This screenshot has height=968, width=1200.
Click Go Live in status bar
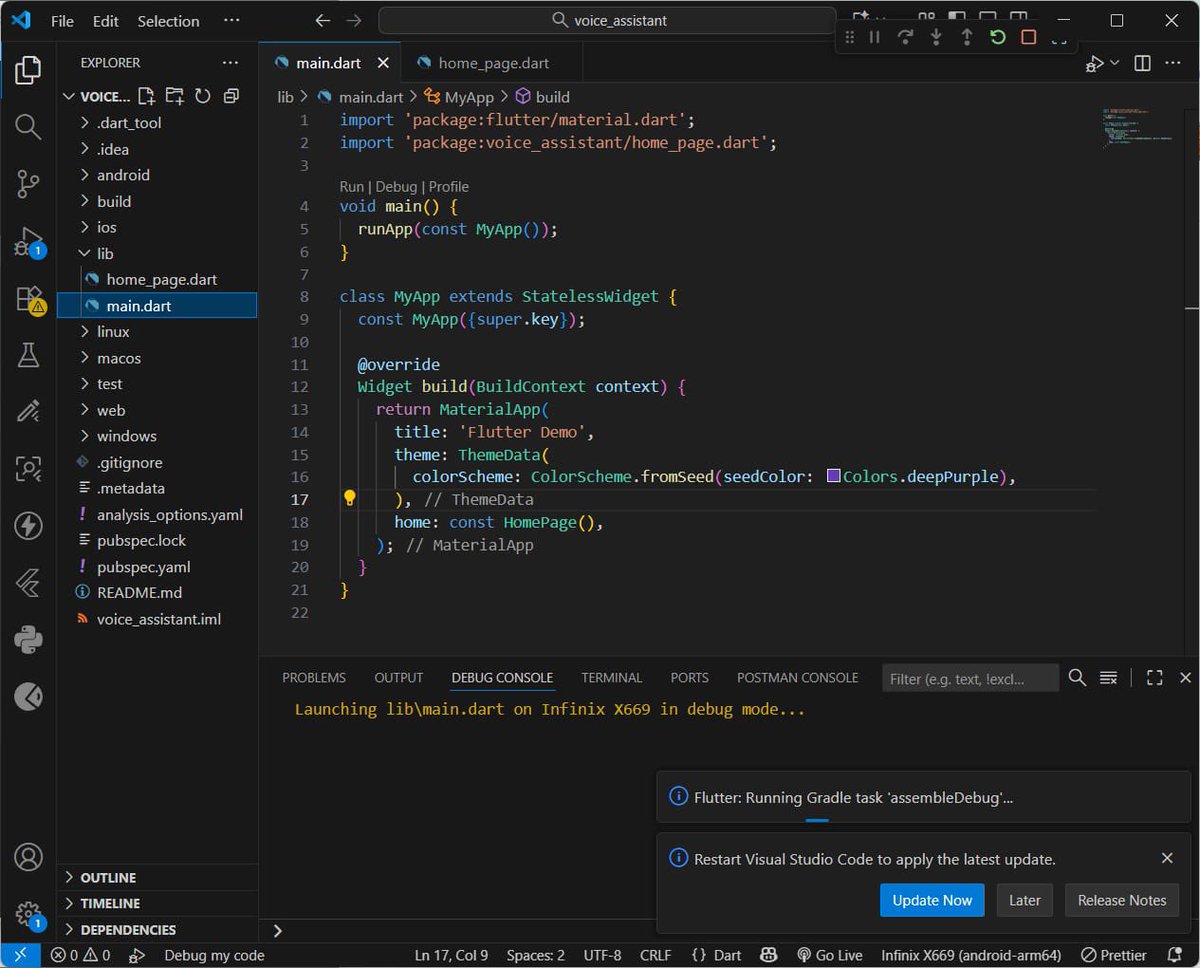tap(829, 955)
